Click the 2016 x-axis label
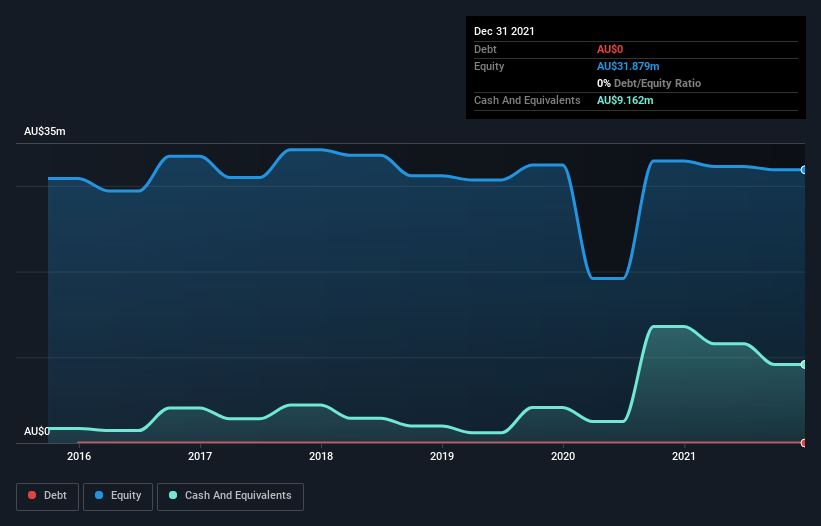 click(79, 456)
